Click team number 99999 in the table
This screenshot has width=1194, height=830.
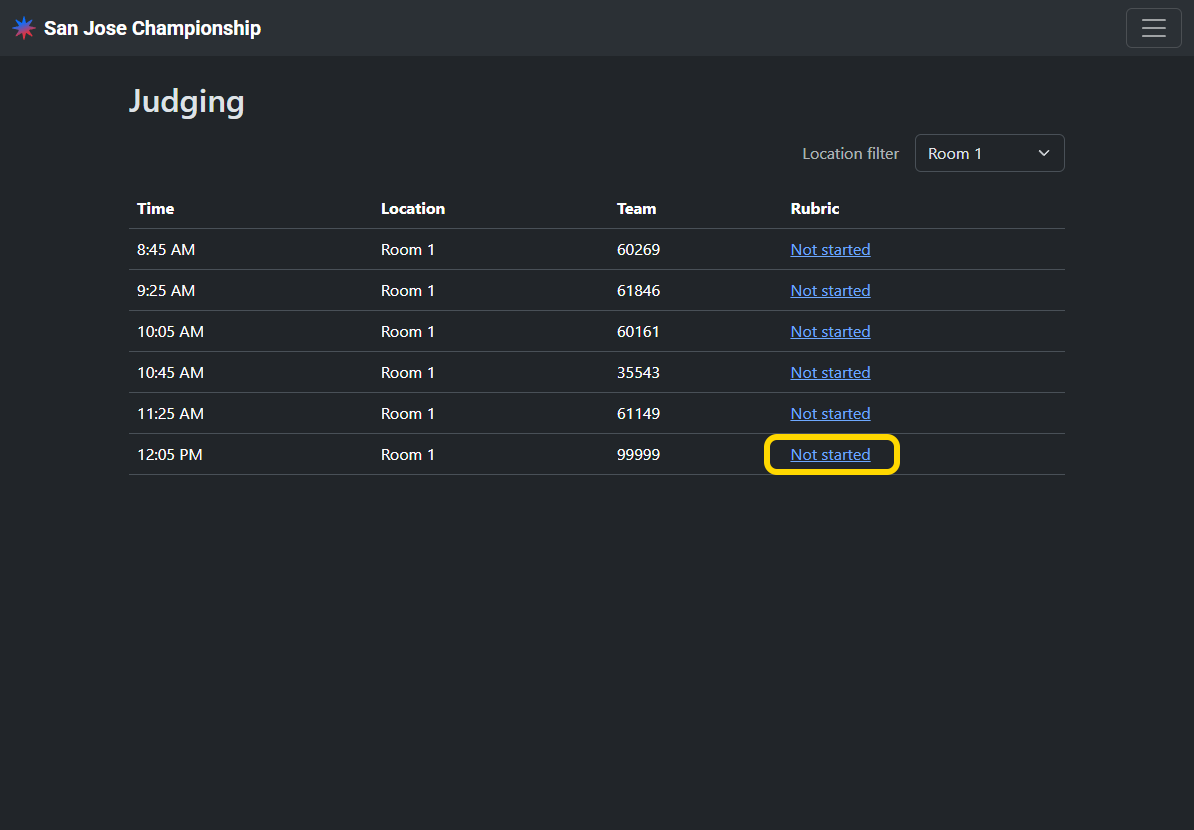(638, 455)
